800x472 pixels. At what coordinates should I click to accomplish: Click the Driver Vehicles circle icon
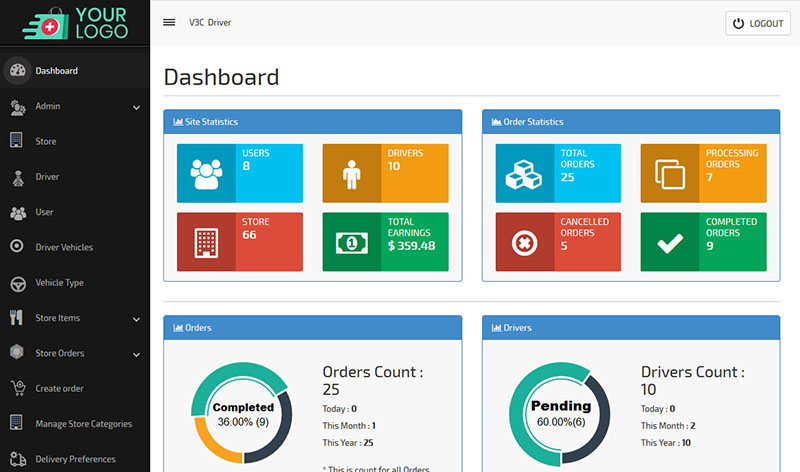(17, 246)
